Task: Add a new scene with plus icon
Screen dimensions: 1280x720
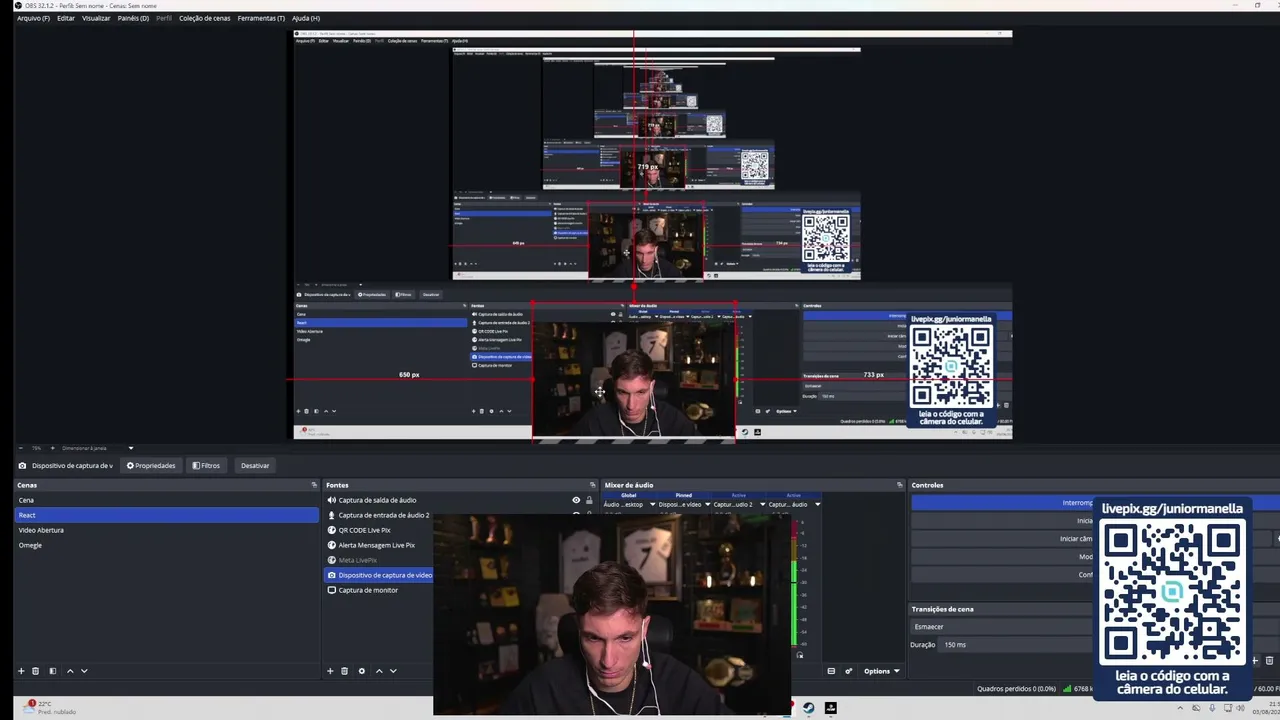Action: click(21, 671)
